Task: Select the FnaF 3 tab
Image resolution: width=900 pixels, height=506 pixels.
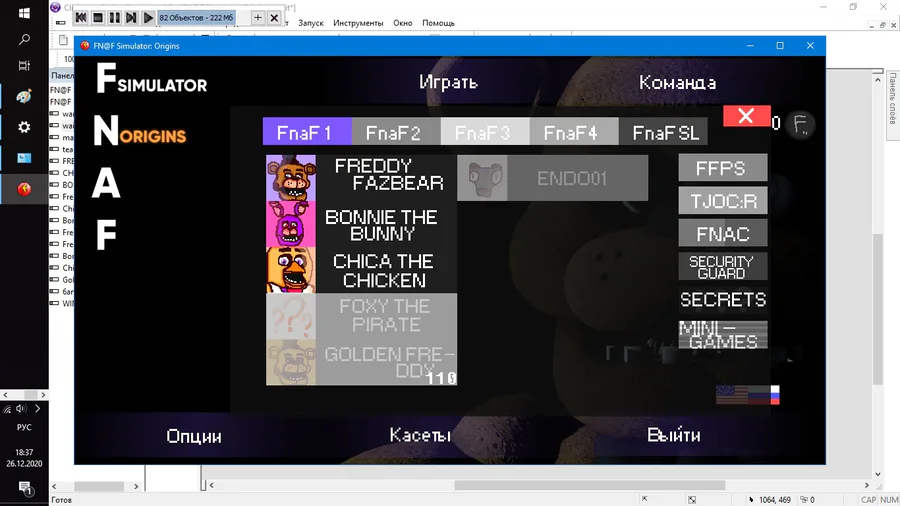Action: pyautogui.click(x=485, y=131)
